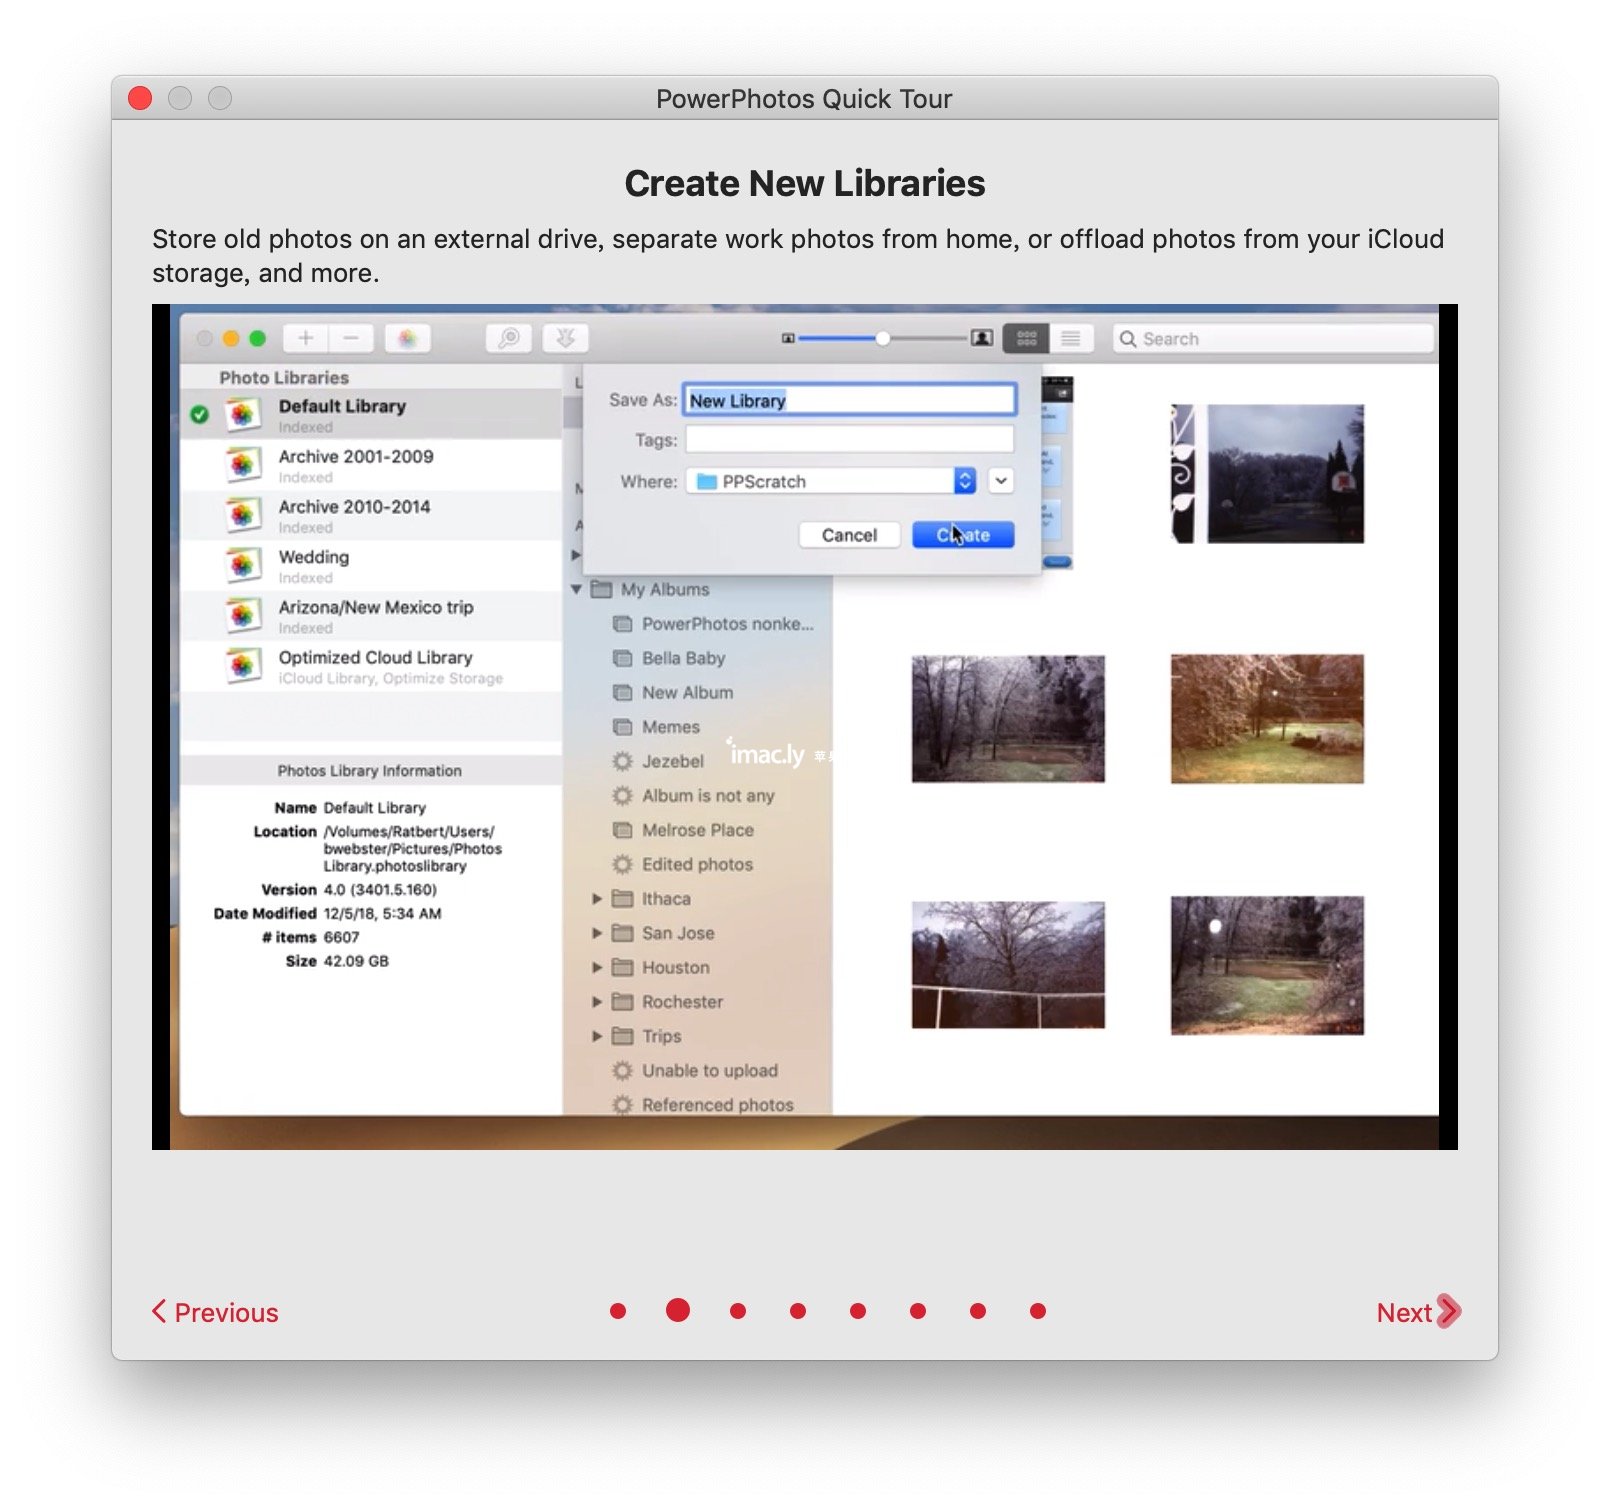
Task: Select the Unable to upload gear icon
Action: tap(622, 1071)
